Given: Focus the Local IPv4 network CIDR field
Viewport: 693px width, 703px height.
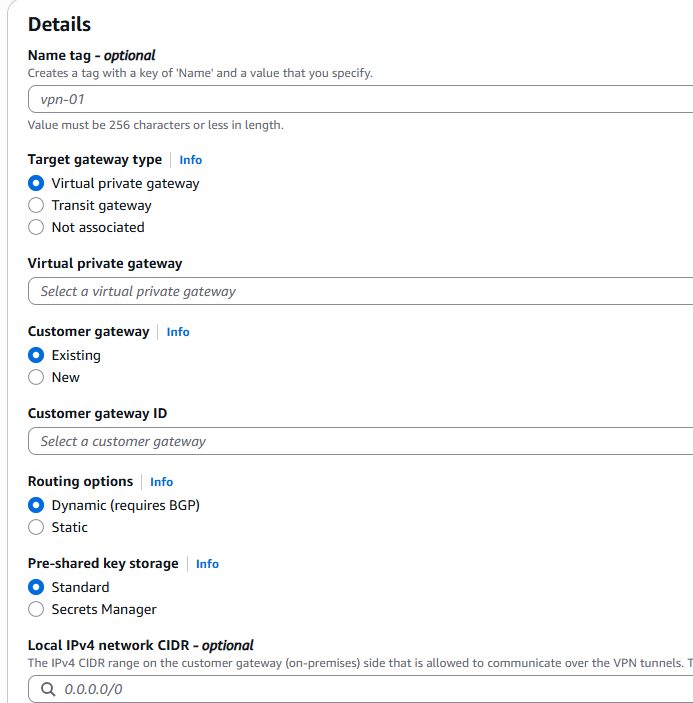Looking at the screenshot, I should [370, 689].
